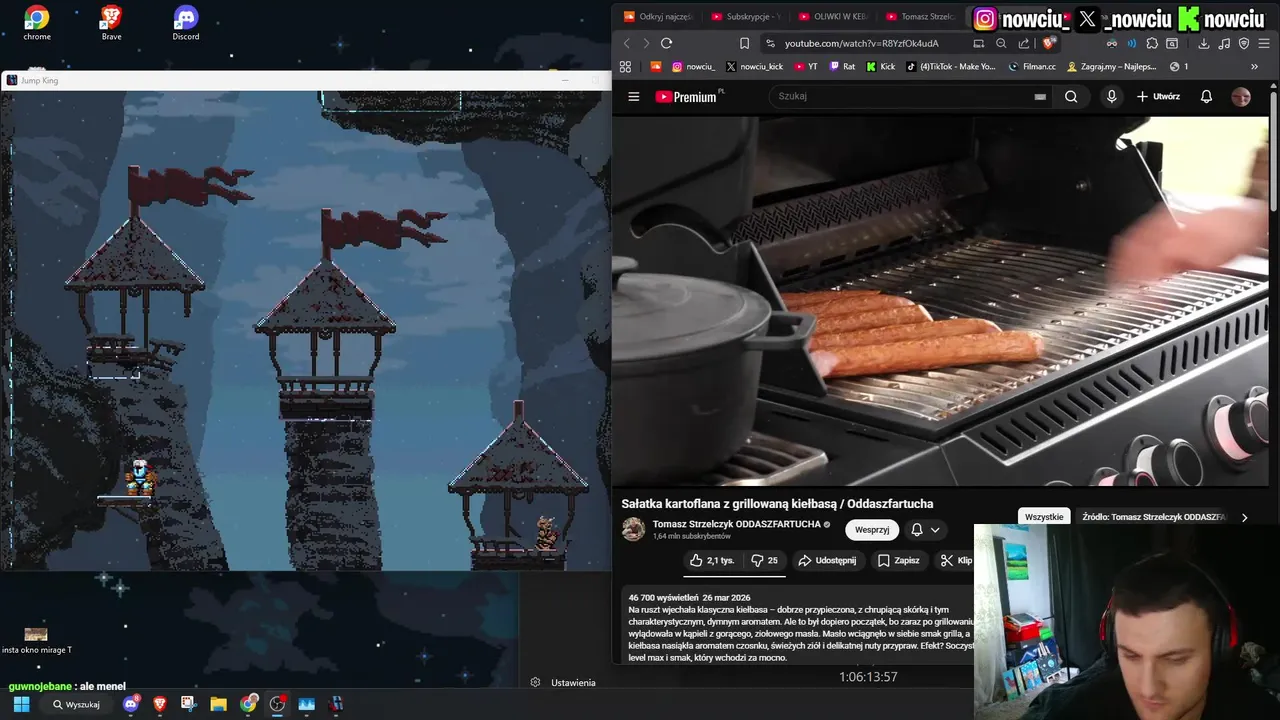Switch to the Subskrypcje browser tab
This screenshot has width=1280, height=720.
click(745, 16)
